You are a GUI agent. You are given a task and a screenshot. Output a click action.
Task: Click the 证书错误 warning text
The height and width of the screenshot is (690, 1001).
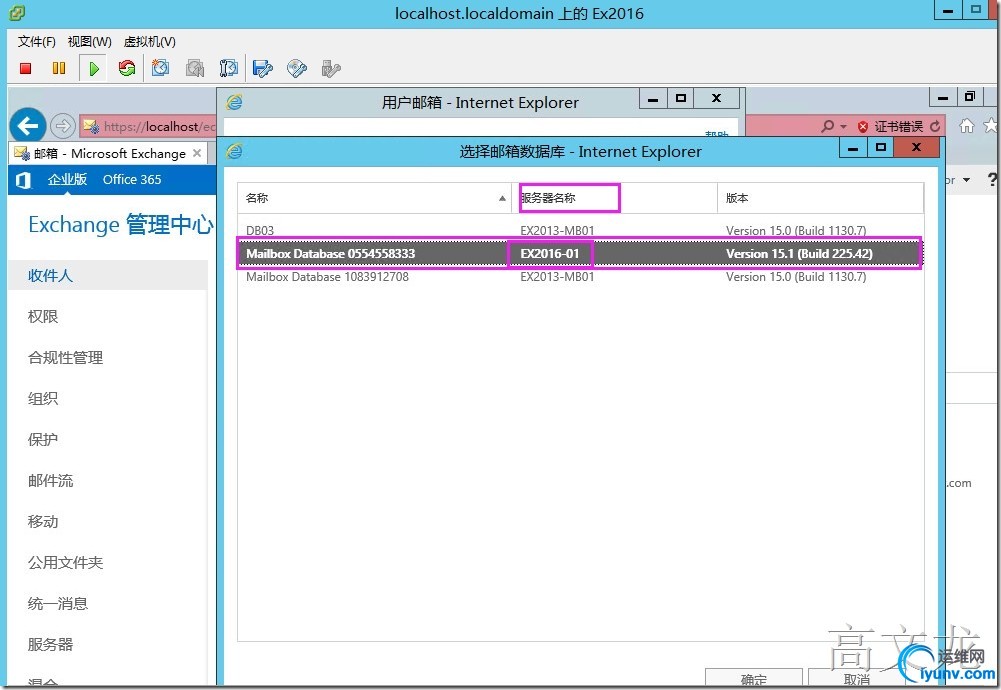899,126
